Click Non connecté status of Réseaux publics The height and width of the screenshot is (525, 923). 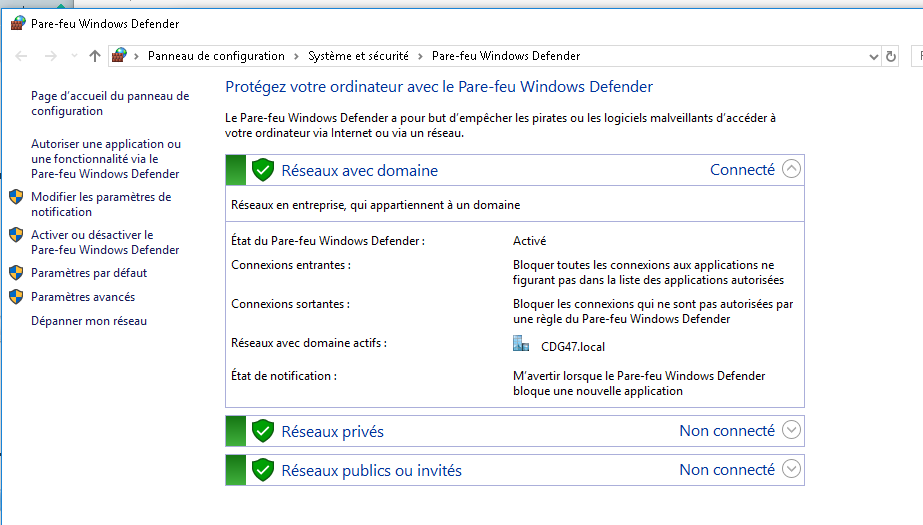(x=727, y=470)
